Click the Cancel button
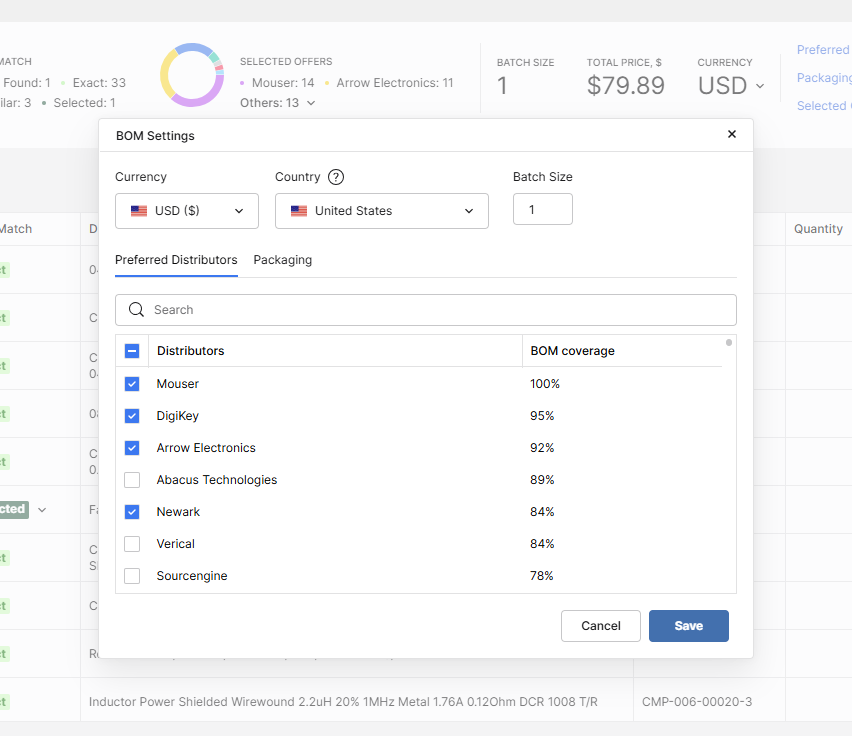 tap(601, 626)
